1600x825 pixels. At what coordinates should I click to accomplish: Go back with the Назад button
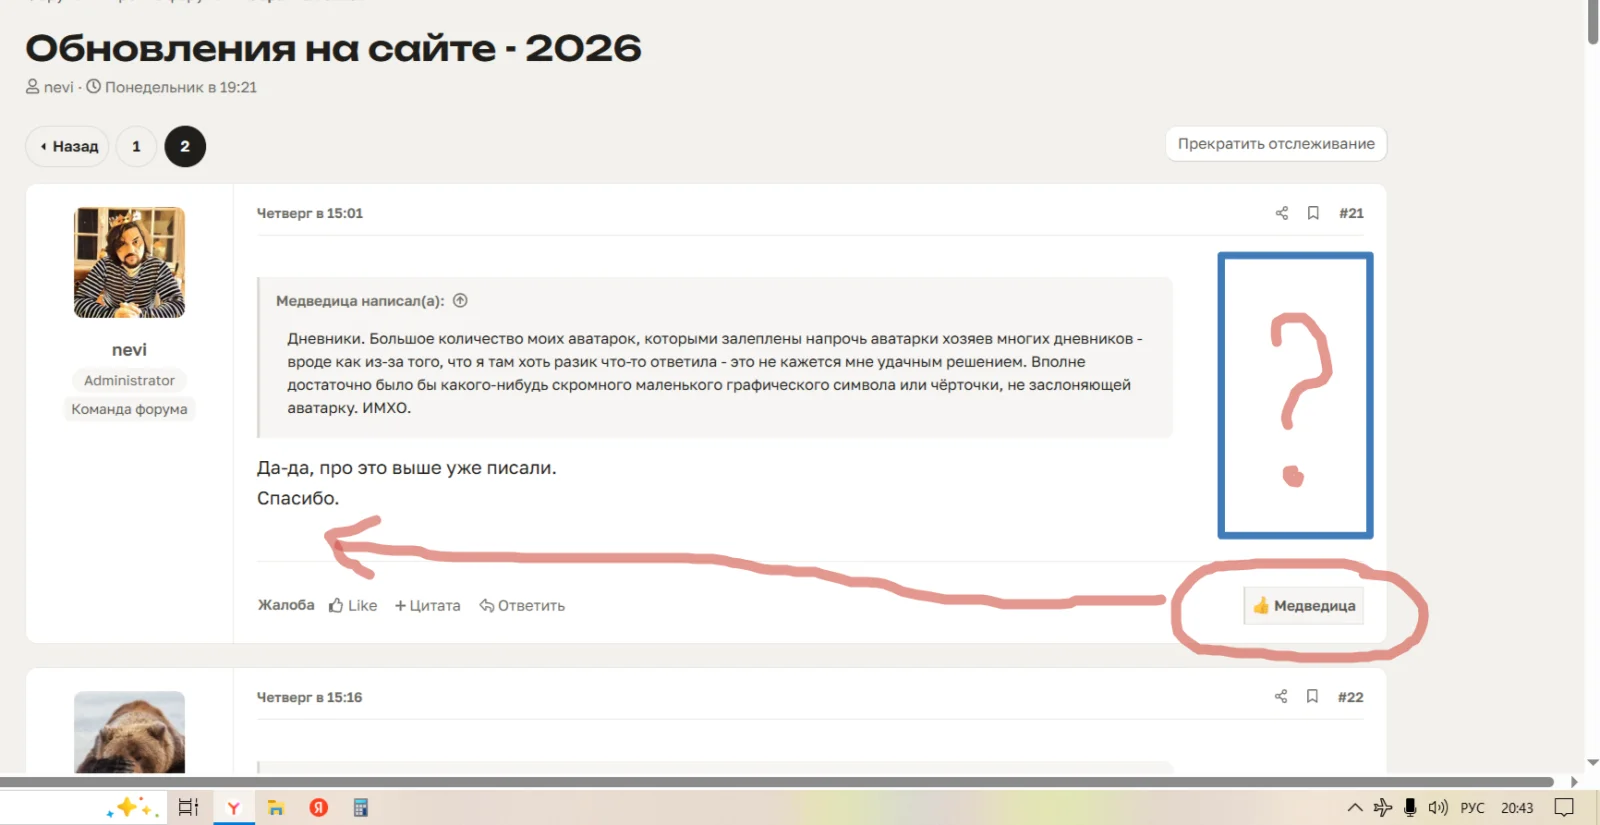tap(67, 146)
